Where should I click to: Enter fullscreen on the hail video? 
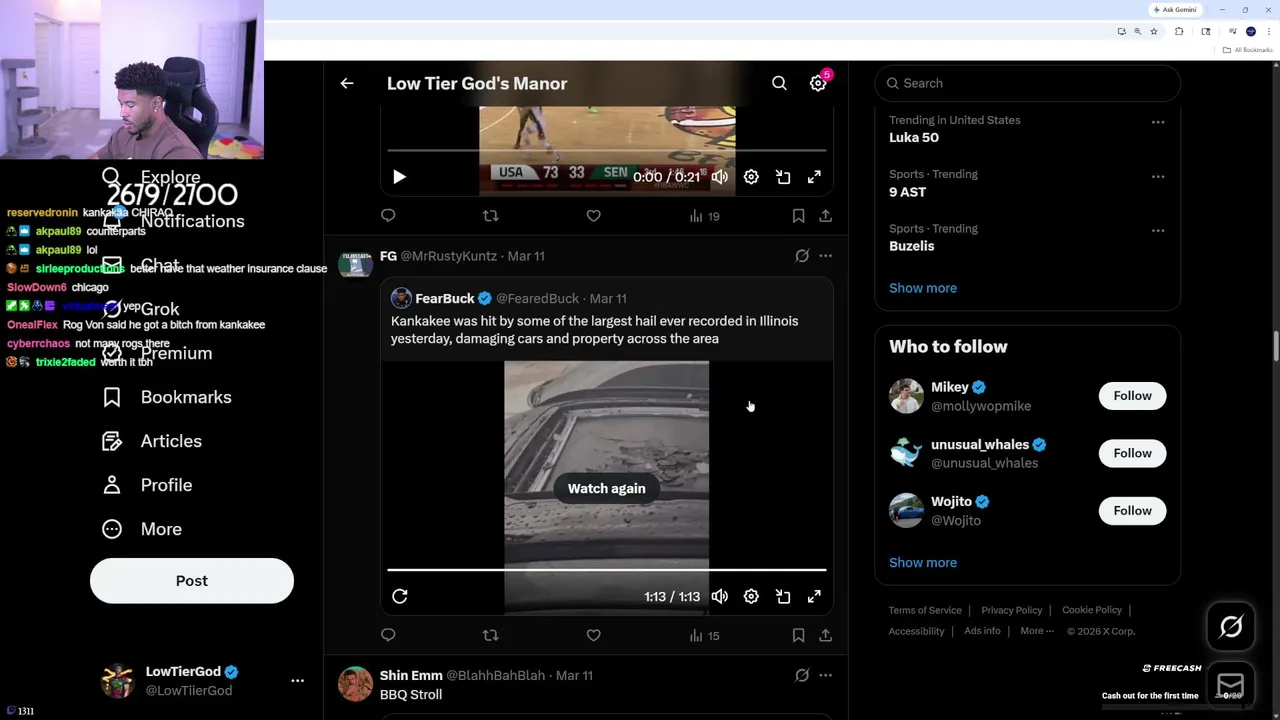pyautogui.click(x=814, y=596)
